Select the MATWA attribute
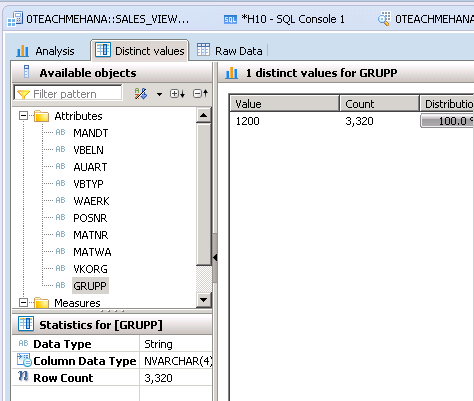 click(x=92, y=252)
